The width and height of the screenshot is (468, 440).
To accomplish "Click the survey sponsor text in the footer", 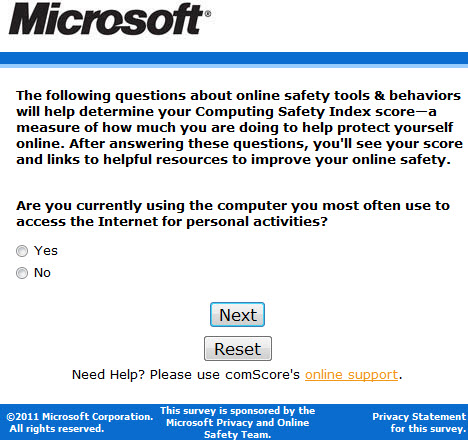I will (237, 423).
